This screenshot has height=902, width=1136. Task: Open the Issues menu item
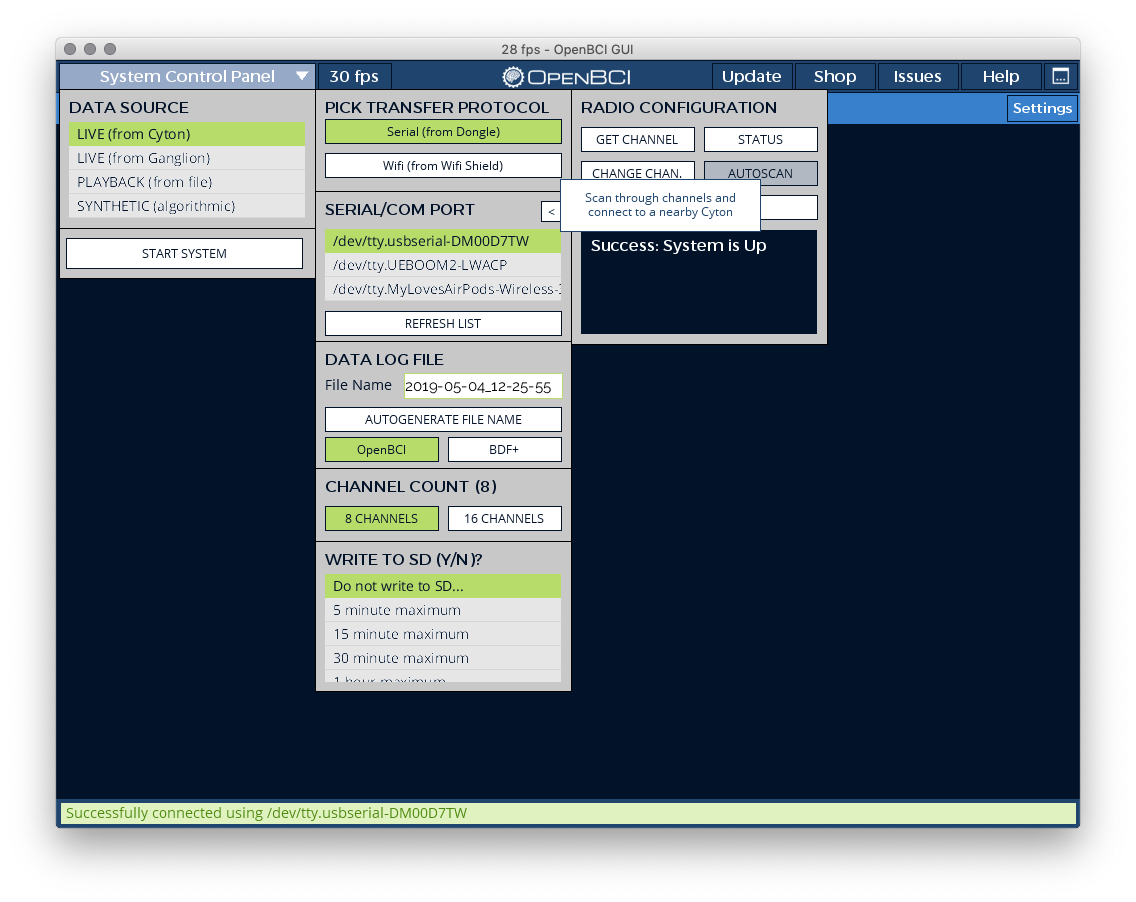click(x=918, y=76)
